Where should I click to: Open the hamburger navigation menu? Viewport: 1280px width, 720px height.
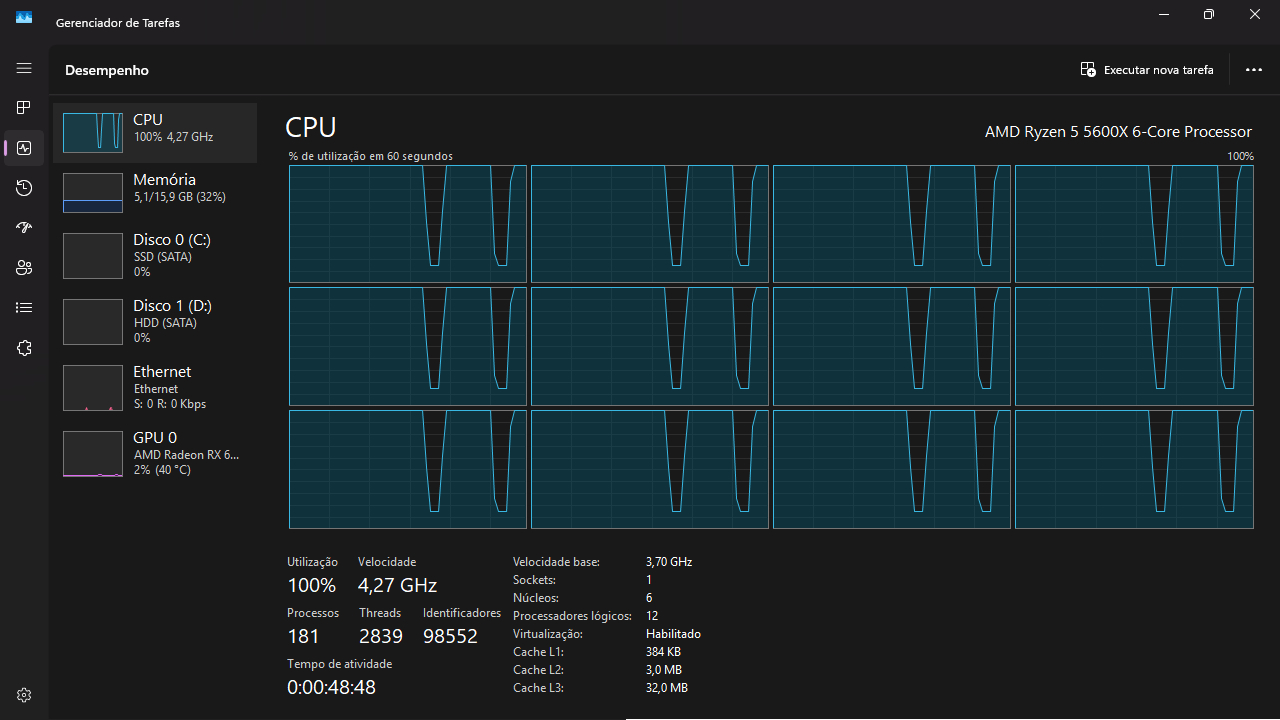click(24, 68)
